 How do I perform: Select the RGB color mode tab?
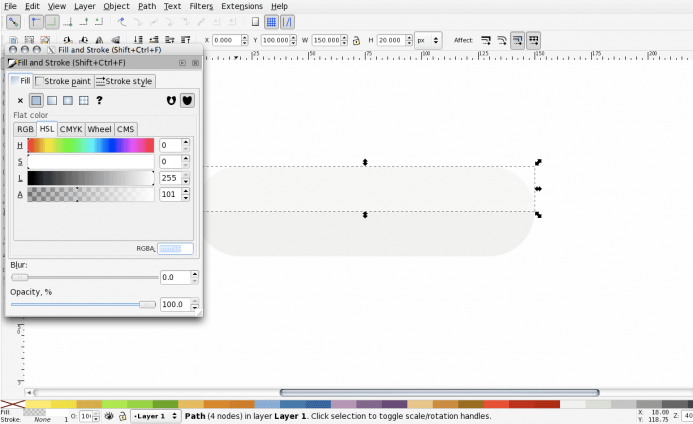(25, 129)
